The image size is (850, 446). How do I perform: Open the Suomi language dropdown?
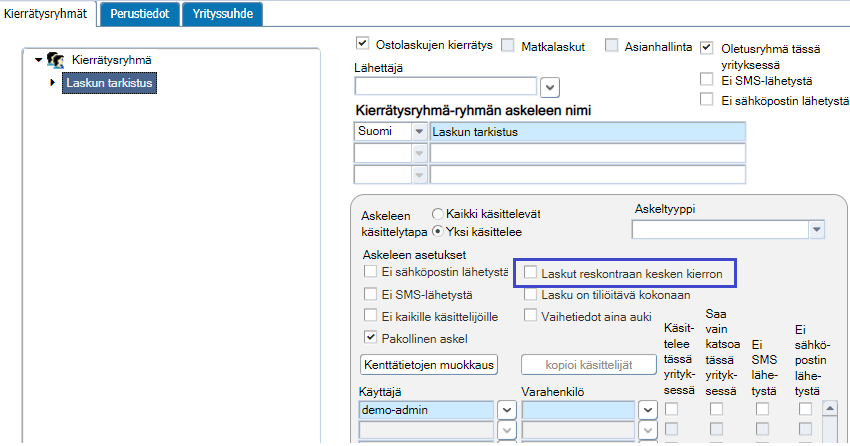(418, 132)
